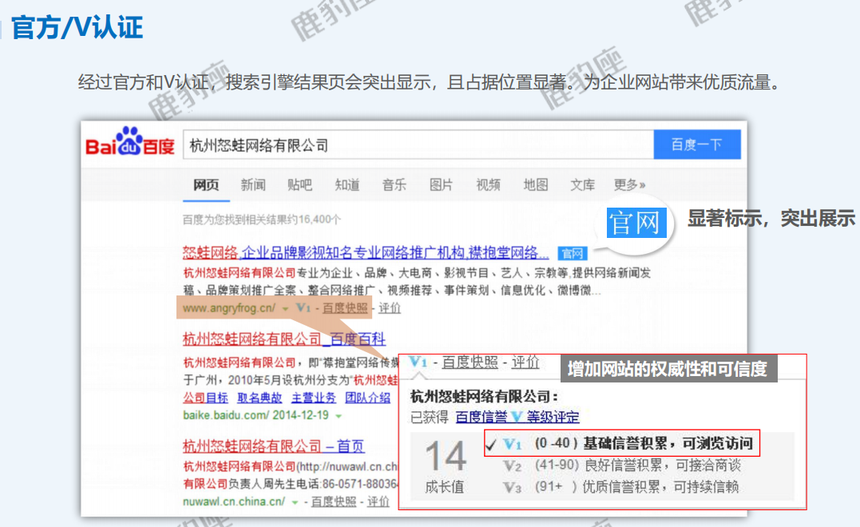Click the V2 icon in the level list
This screenshot has width=860, height=527.
[512, 466]
